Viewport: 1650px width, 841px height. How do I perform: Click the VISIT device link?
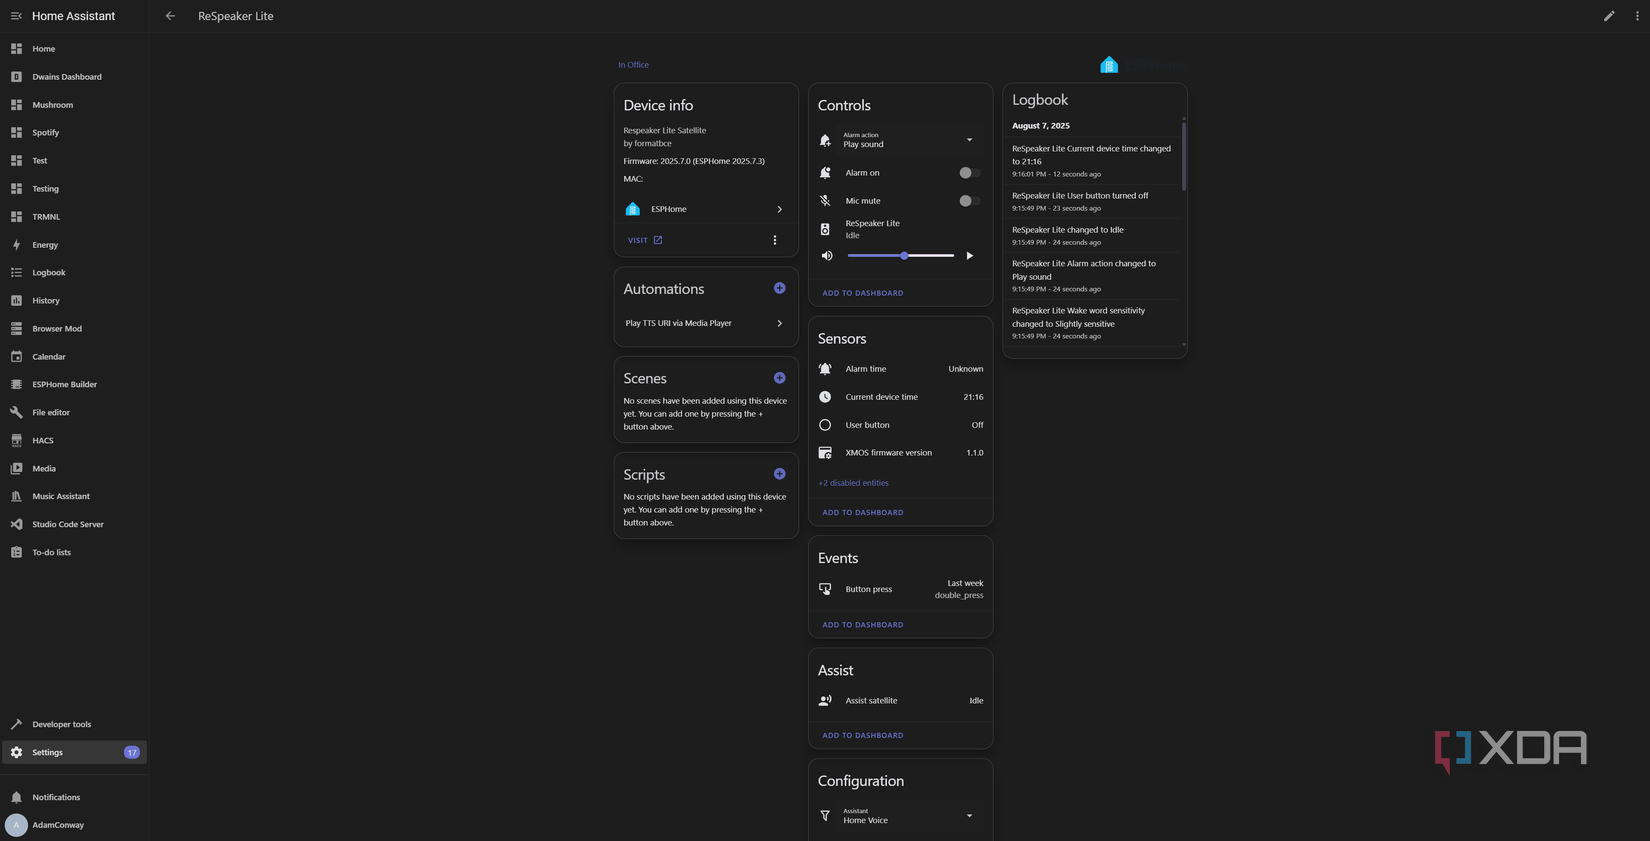coord(645,240)
